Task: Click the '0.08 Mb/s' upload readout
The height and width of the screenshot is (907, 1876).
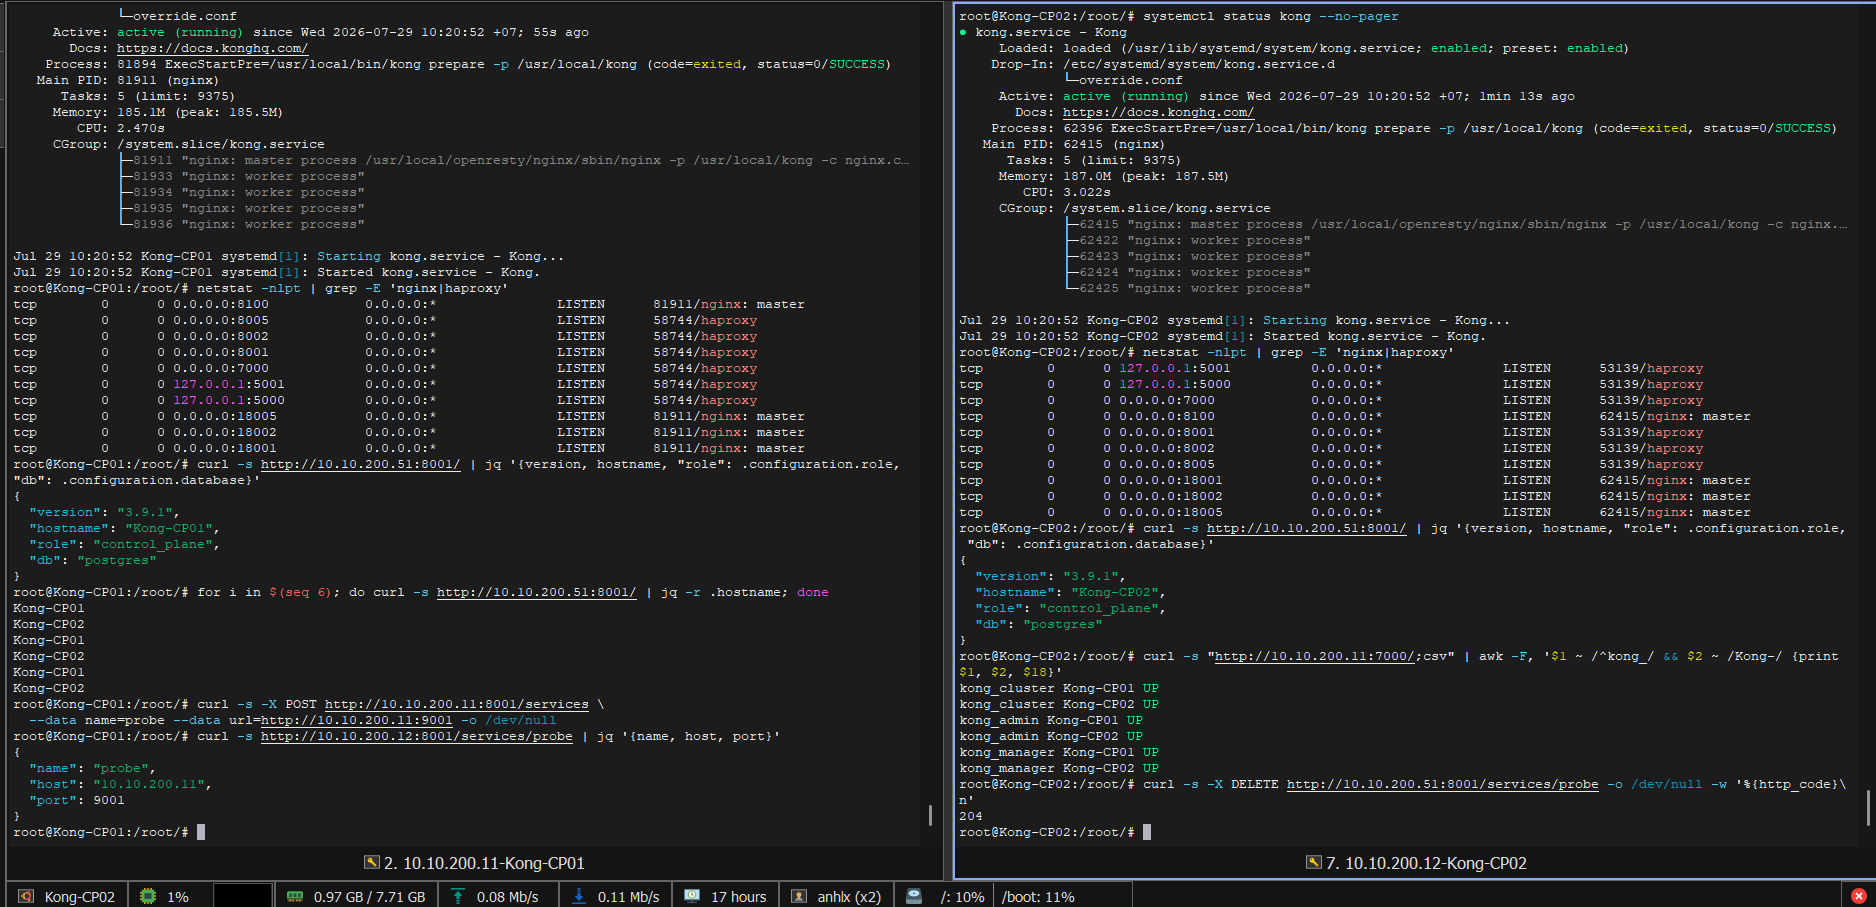Action: (508, 897)
